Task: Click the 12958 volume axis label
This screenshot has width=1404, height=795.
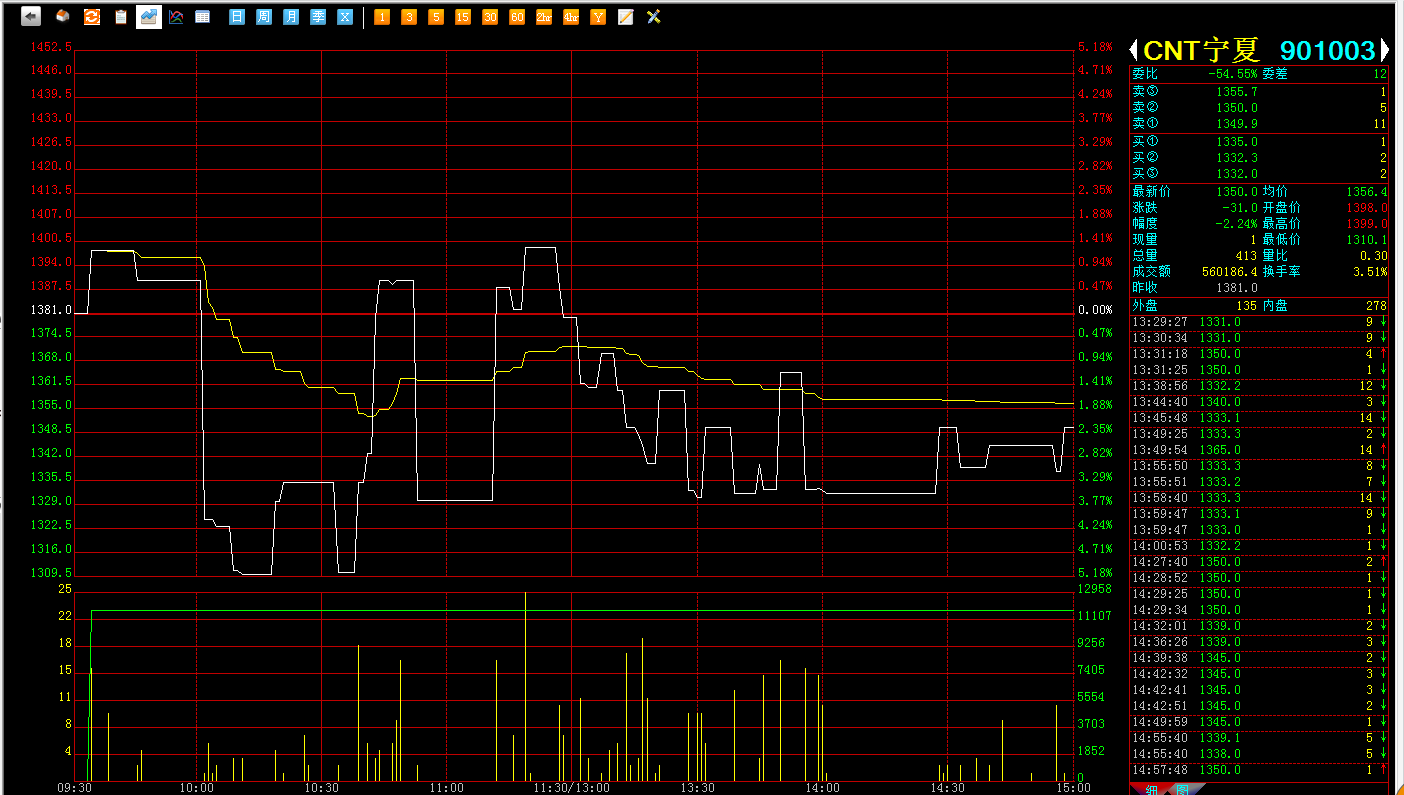Action: 1095,589
